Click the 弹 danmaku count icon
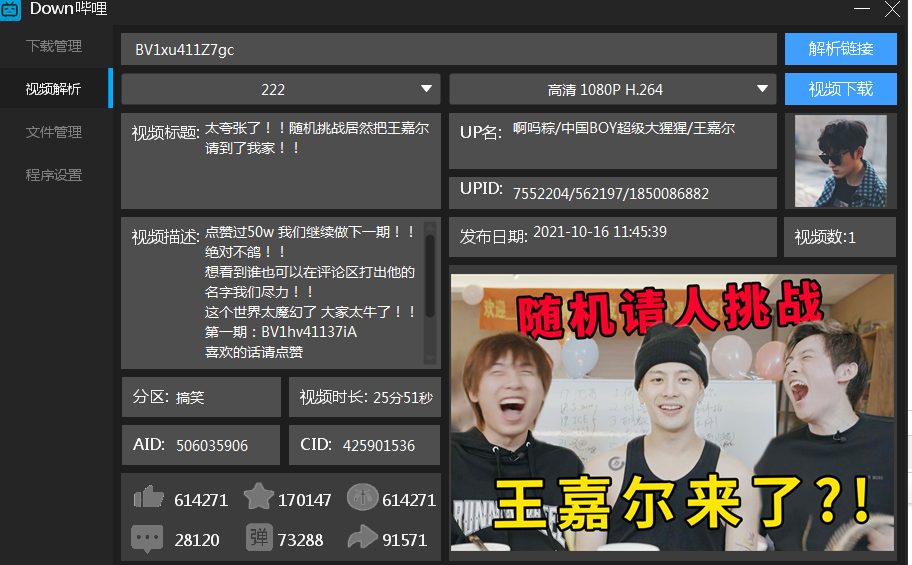Viewport: 912px width, 565px height. [259, 537]
